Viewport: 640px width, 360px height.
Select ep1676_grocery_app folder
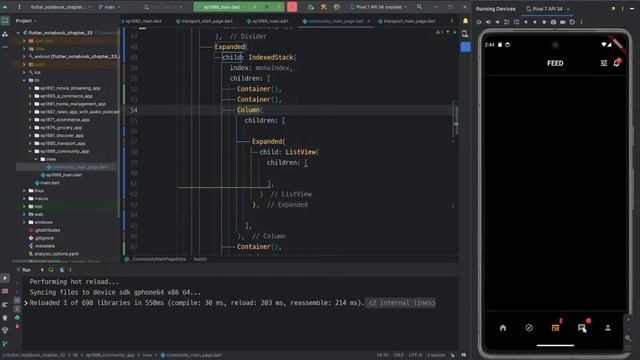(x=58, y=127)
